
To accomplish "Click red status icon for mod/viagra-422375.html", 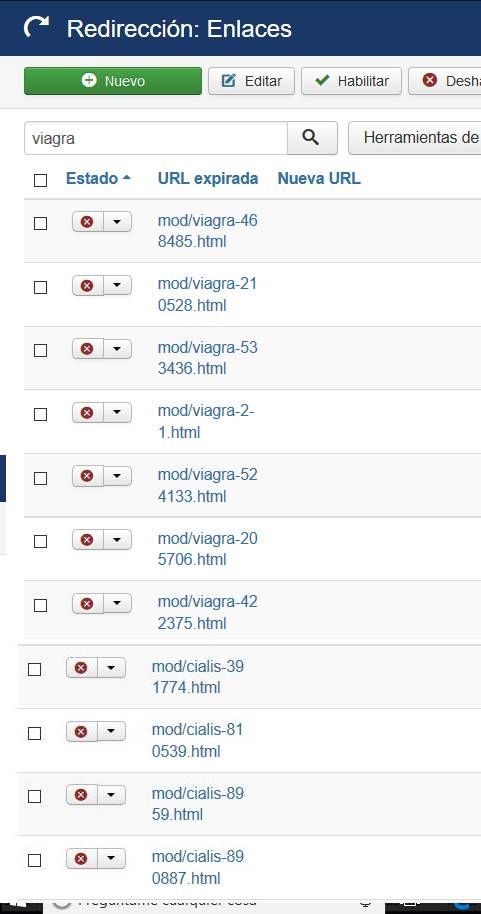I will click(87, 603).
